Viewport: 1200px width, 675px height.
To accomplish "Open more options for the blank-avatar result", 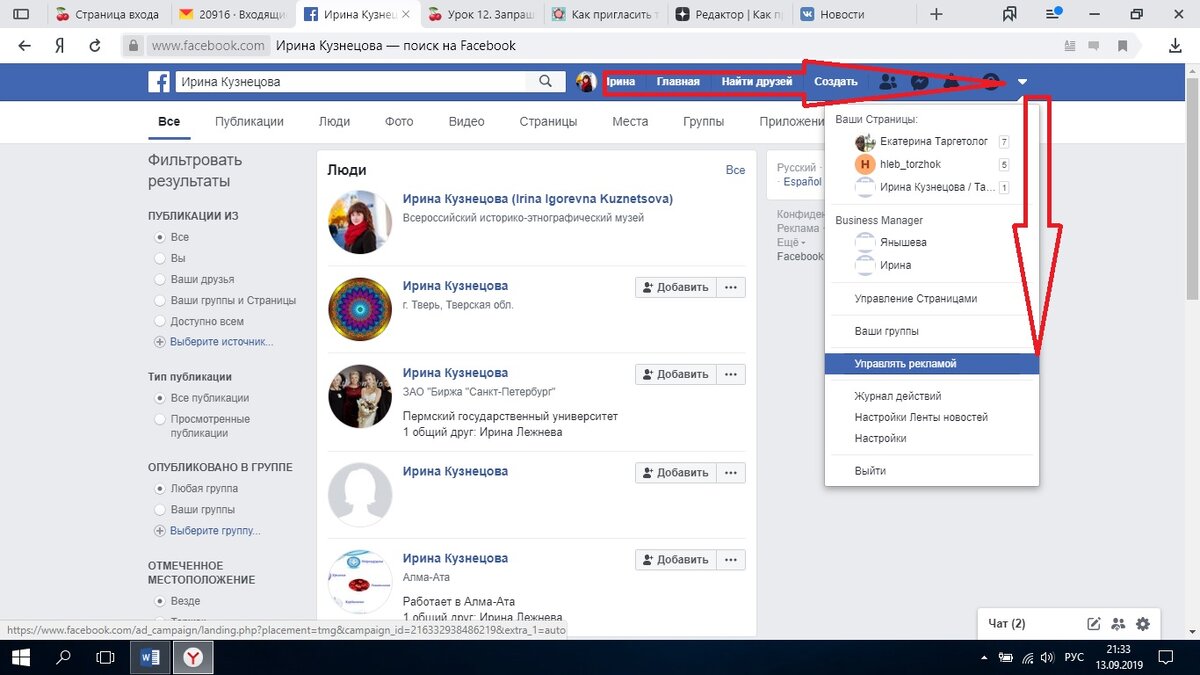I will (x=731, y=472).
